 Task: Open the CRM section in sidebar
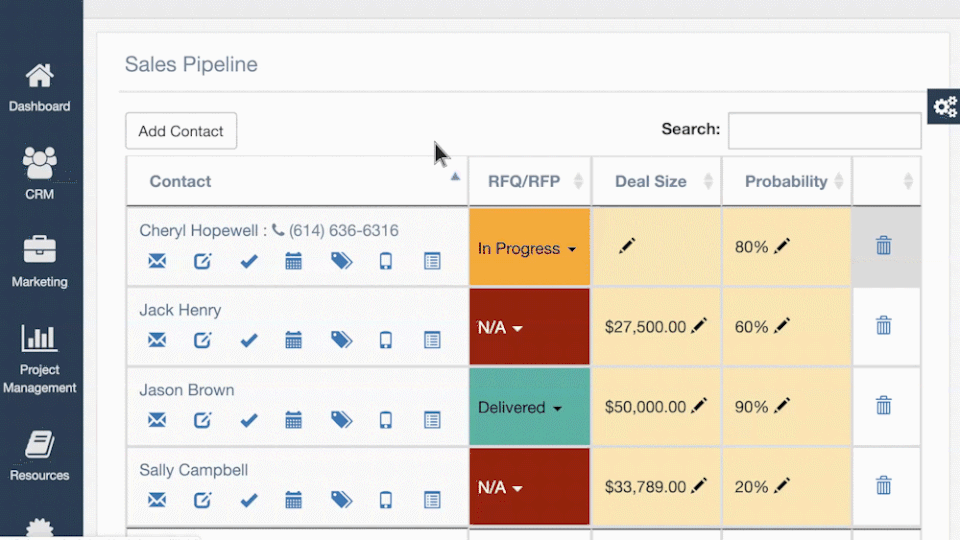coord(40,173)
